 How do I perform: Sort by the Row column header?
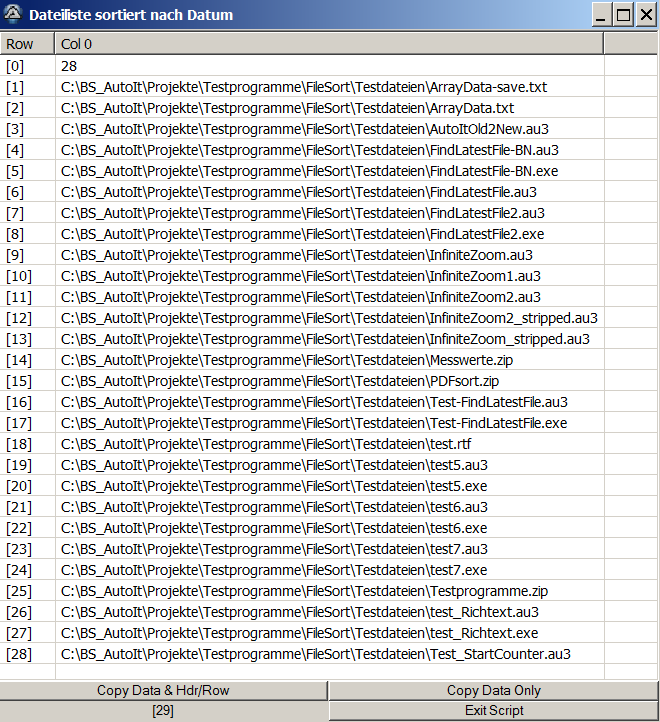27,44
